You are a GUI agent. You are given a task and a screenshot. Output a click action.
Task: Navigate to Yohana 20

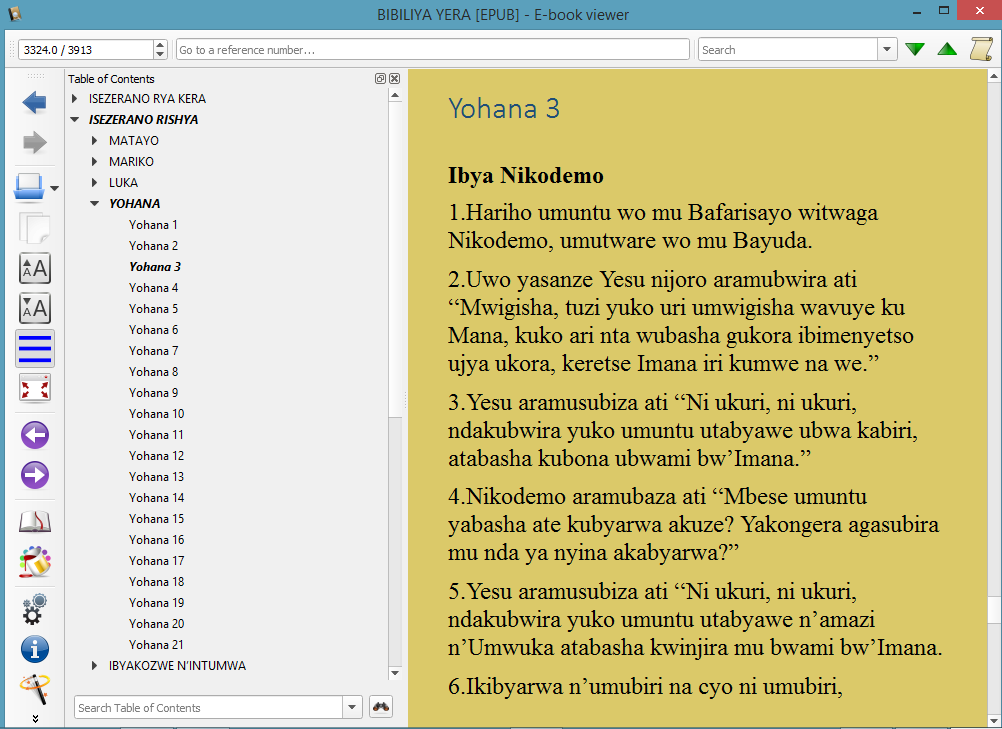(x=157, y=624)
